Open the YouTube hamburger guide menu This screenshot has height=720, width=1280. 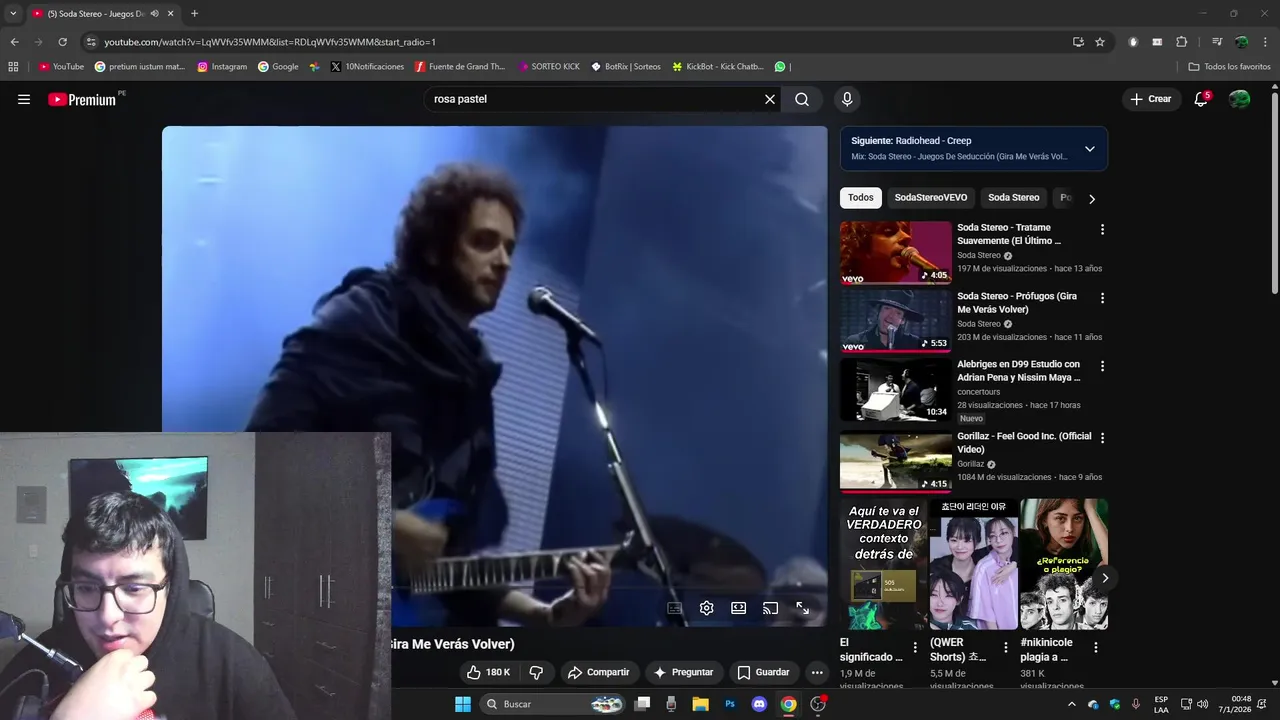click(x=24, y=99)
